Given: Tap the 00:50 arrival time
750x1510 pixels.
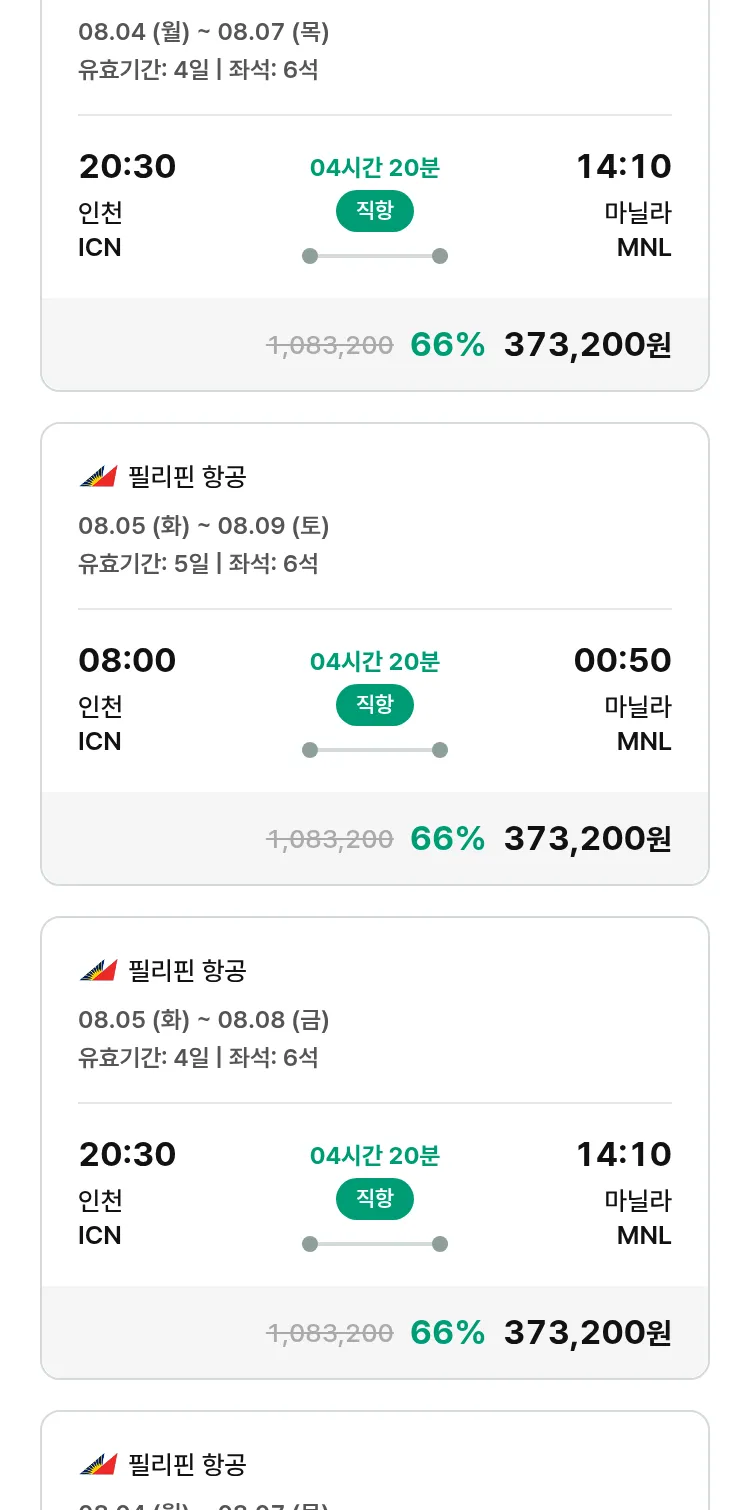Looking at the screenshot, I should click(x=622, y=660).
